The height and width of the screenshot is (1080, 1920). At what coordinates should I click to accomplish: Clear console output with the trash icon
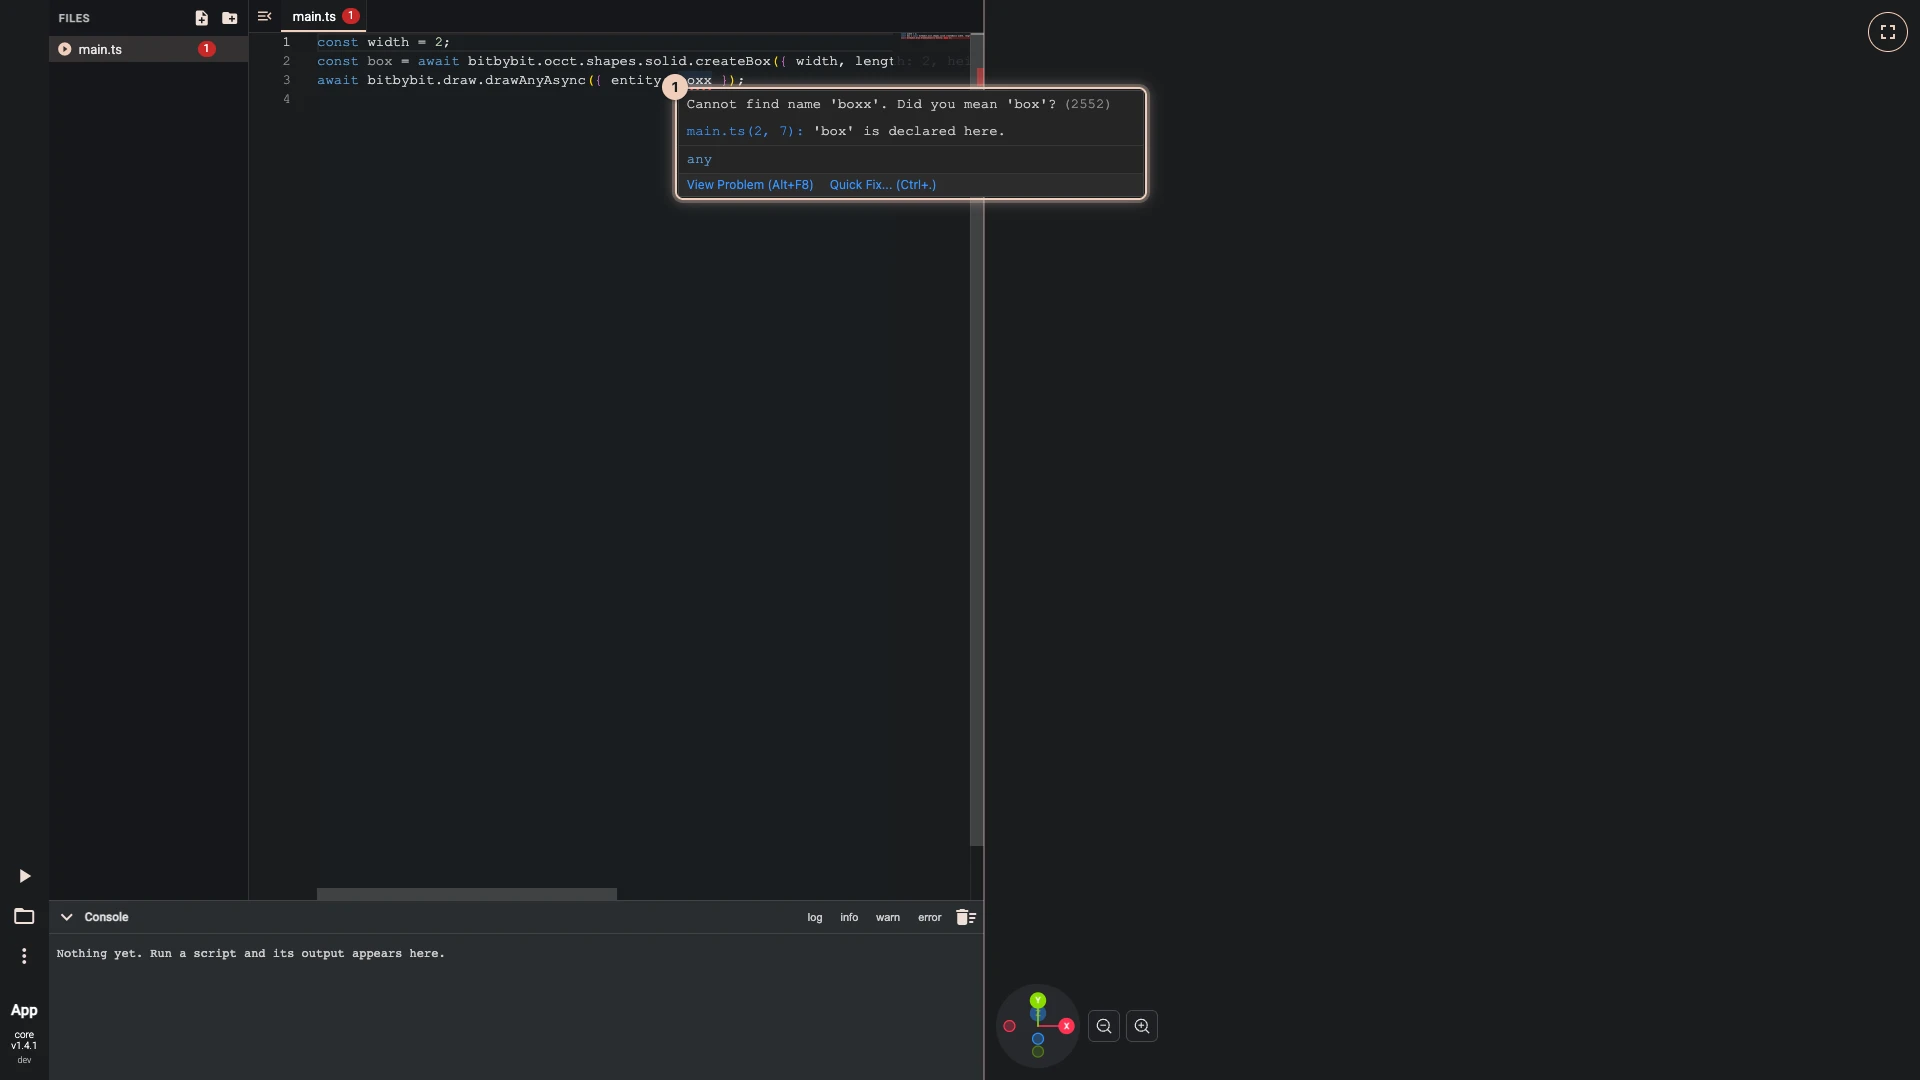click(x=965, y=917)
